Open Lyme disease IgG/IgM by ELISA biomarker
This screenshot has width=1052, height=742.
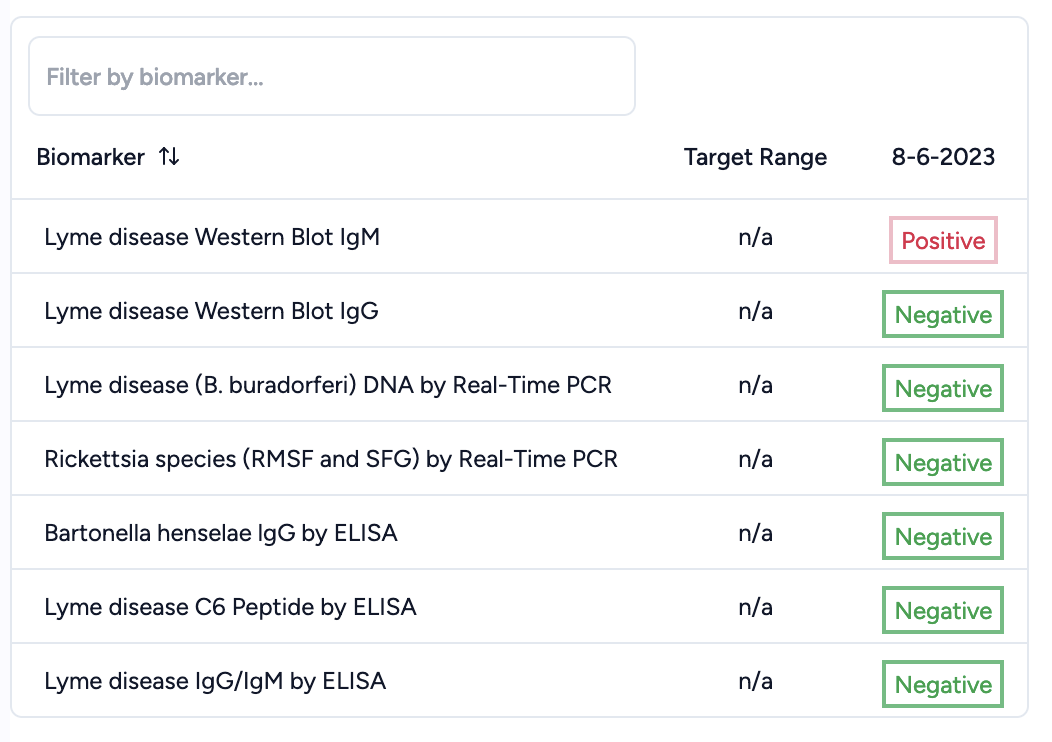[x=215, y=681]
